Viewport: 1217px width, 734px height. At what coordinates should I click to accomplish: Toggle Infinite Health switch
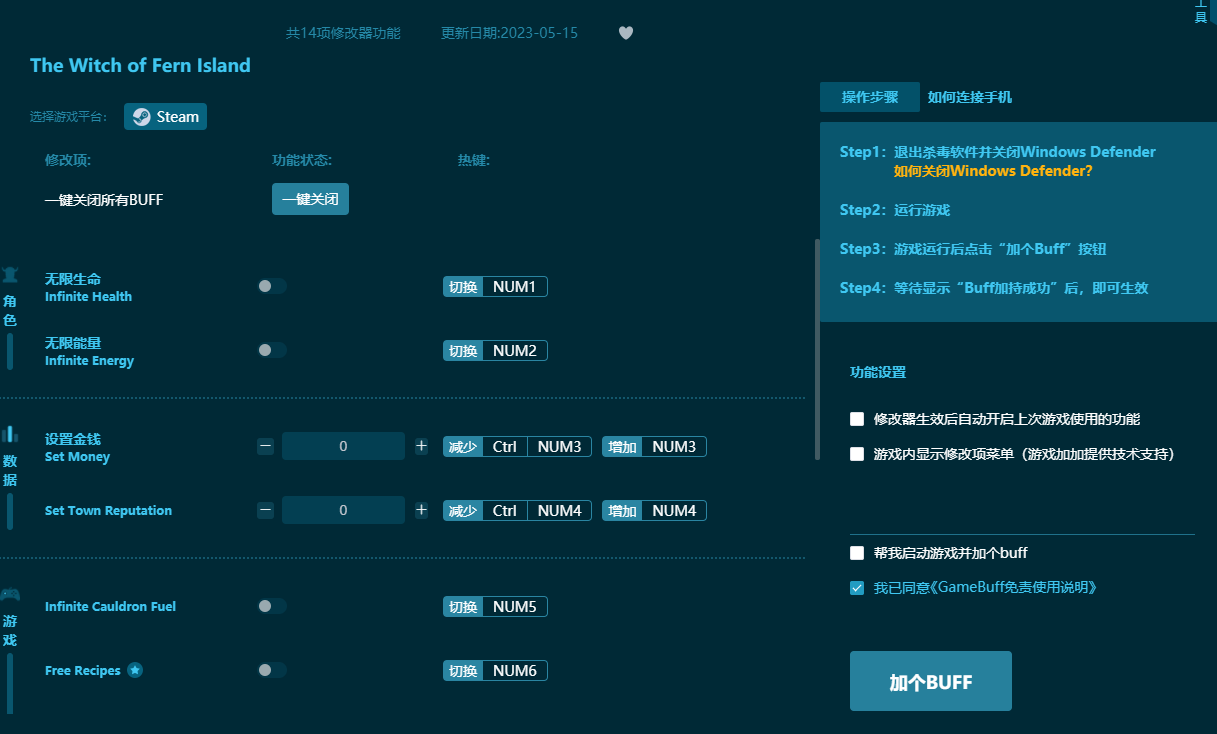click(271, 286)
